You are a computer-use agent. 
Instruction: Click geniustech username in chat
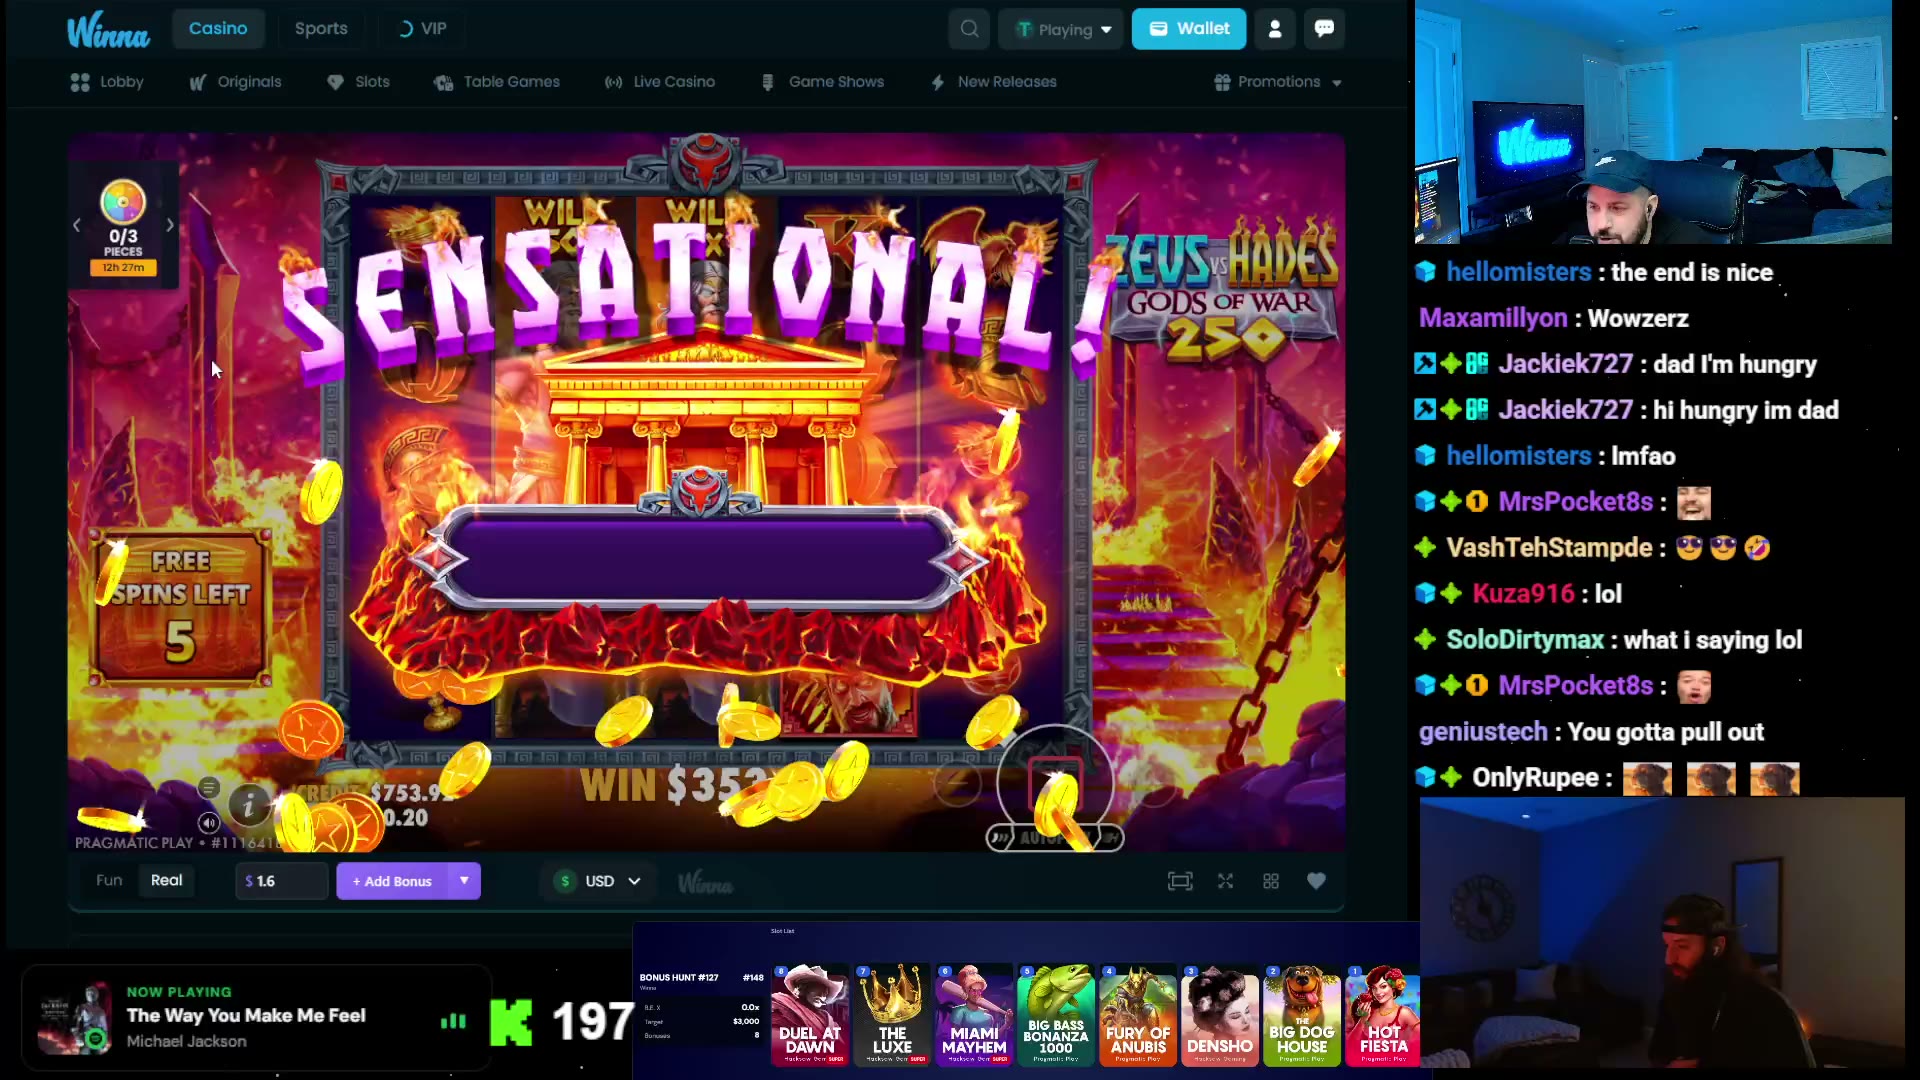[1483, 732]
